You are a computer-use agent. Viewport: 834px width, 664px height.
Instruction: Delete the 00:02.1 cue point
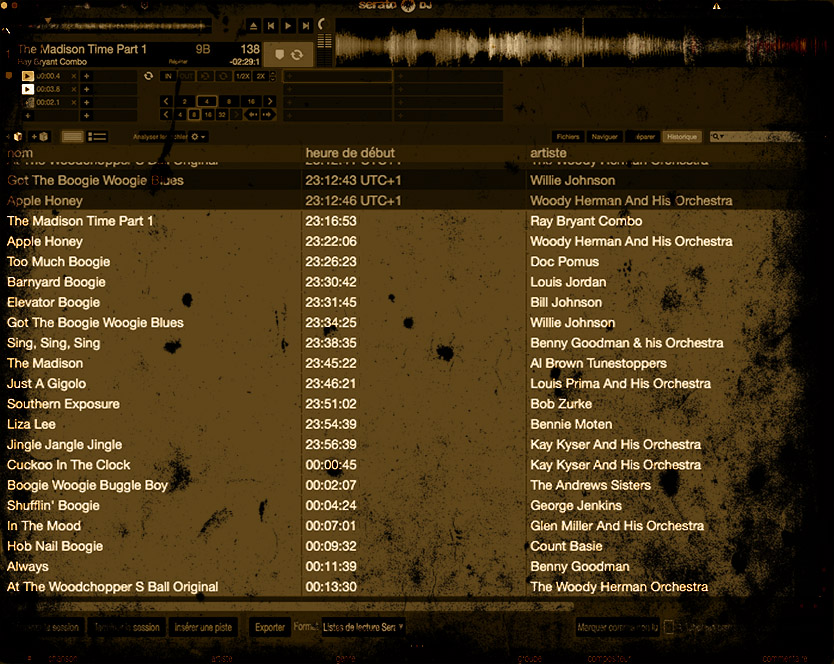tap(73, 102)
